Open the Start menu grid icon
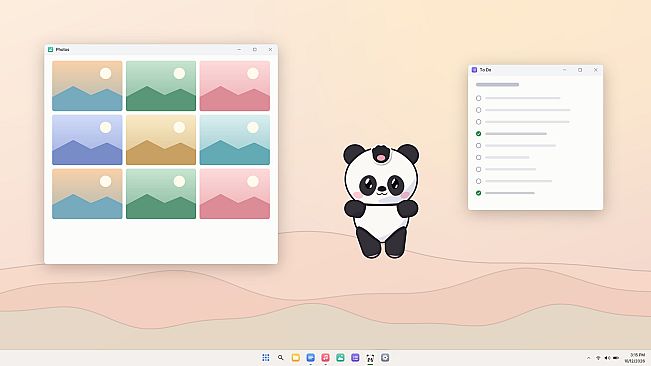Image resolution: width=651 pixels, height=366 pixels. [266, 357]
